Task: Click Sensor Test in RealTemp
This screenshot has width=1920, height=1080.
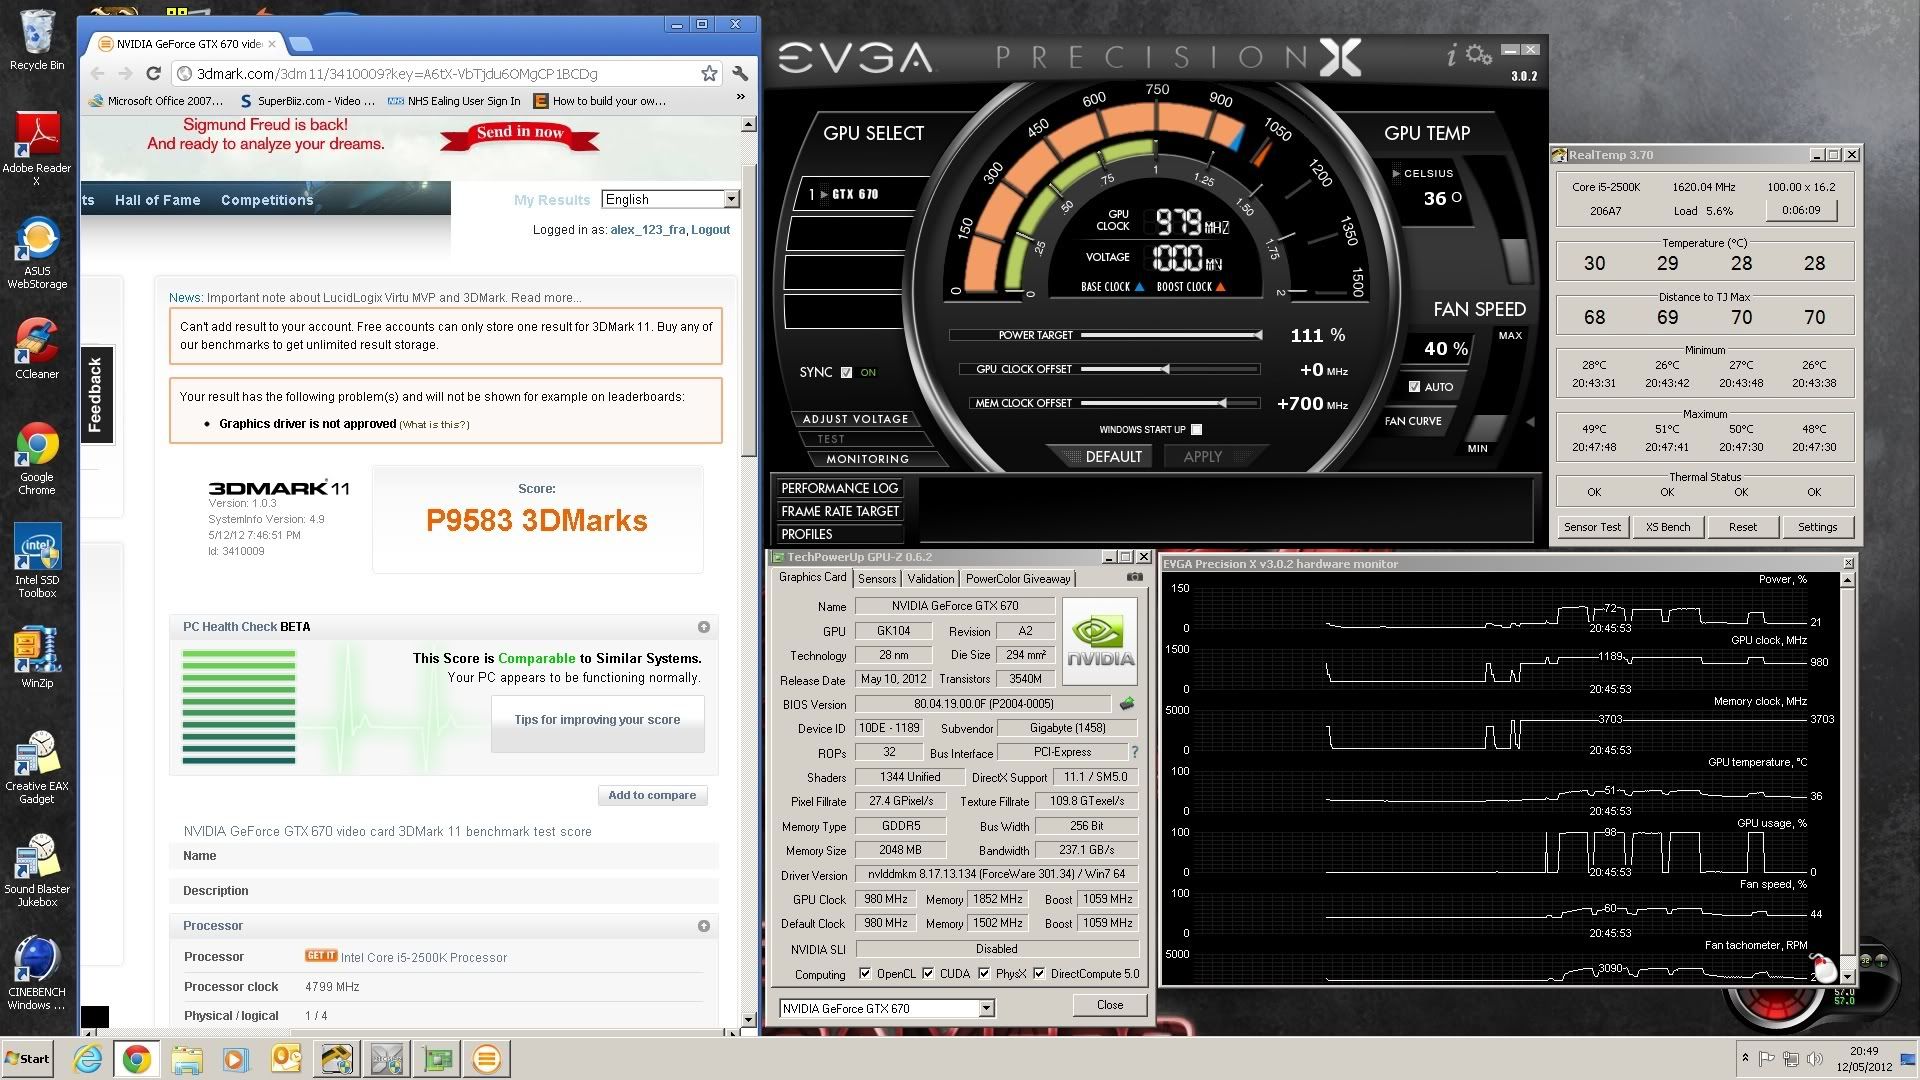Action: (x=1592, y=527)
